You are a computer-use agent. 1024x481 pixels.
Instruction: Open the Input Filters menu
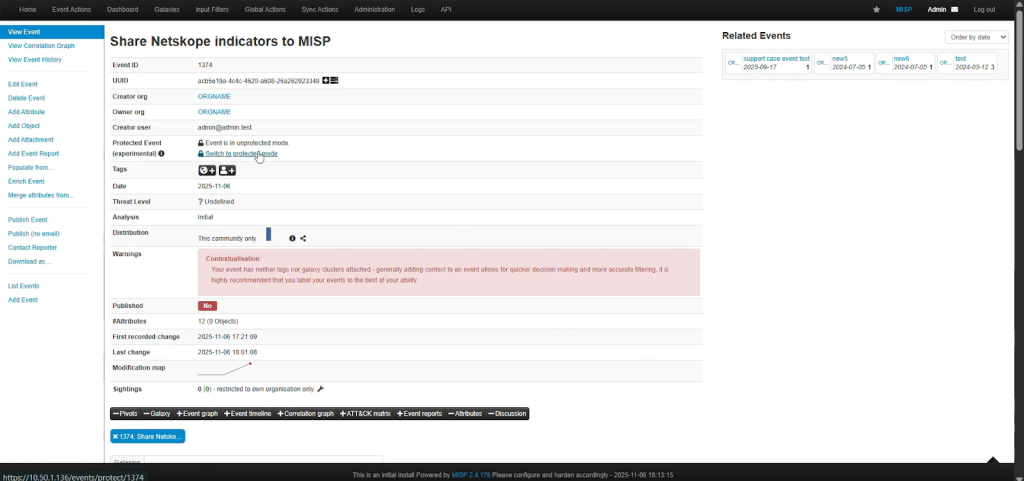[x=212, y=10]
